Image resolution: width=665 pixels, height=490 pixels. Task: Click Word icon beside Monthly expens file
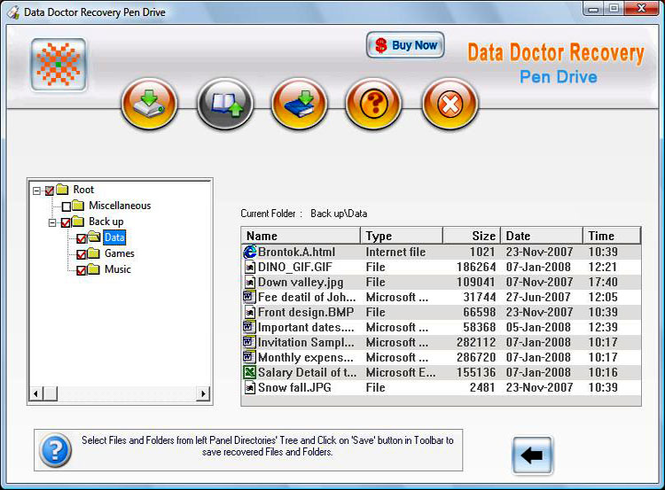coord(249,357)
